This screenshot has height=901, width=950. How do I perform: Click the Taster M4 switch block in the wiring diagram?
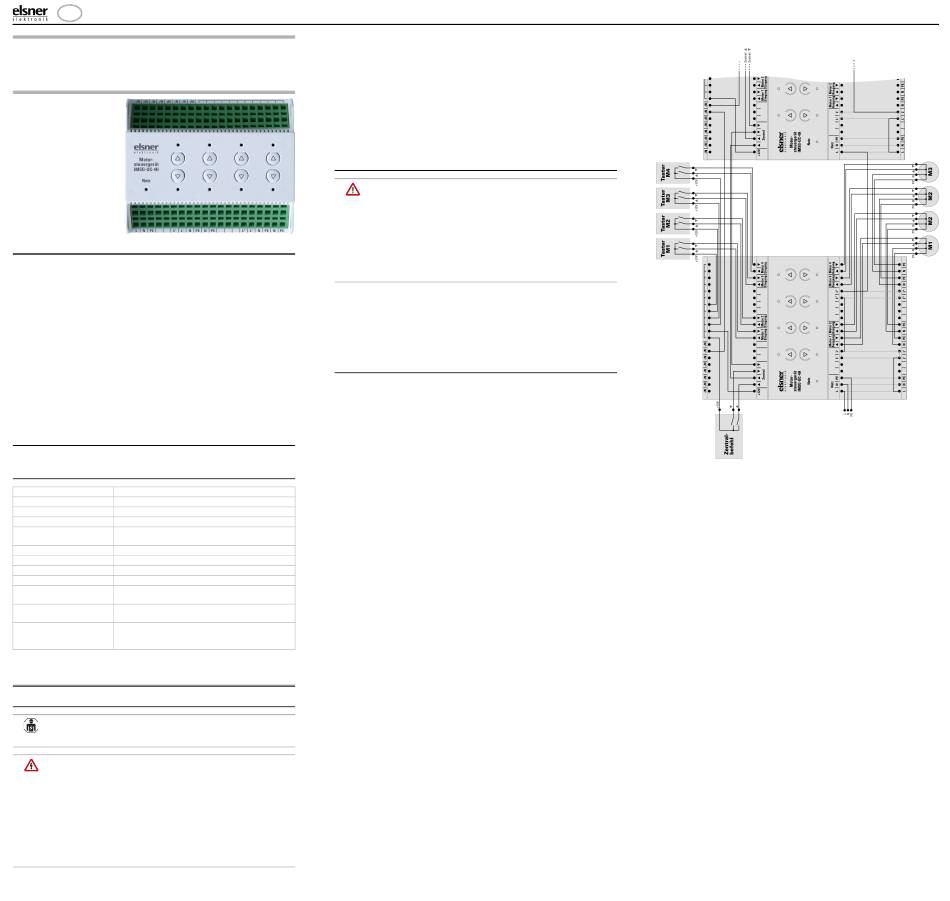tap(674, 173)
